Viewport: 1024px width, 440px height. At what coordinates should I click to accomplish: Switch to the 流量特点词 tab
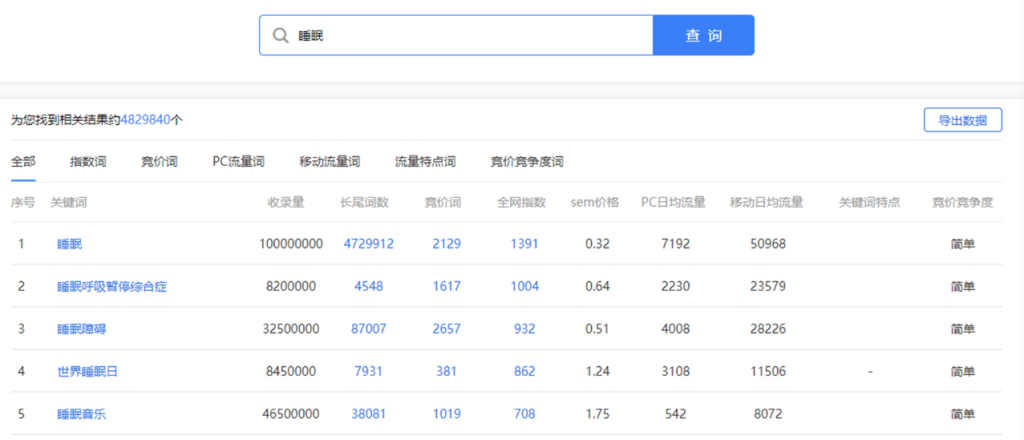point(424,162)
